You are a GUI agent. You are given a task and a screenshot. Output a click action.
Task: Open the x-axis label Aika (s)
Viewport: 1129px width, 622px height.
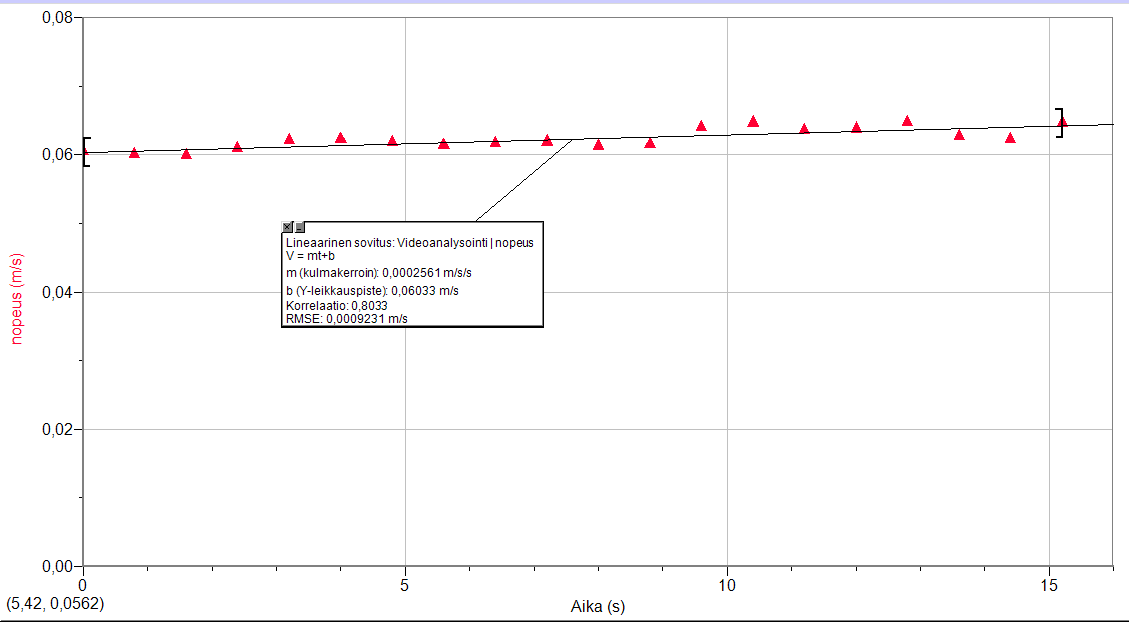[597, 606]
